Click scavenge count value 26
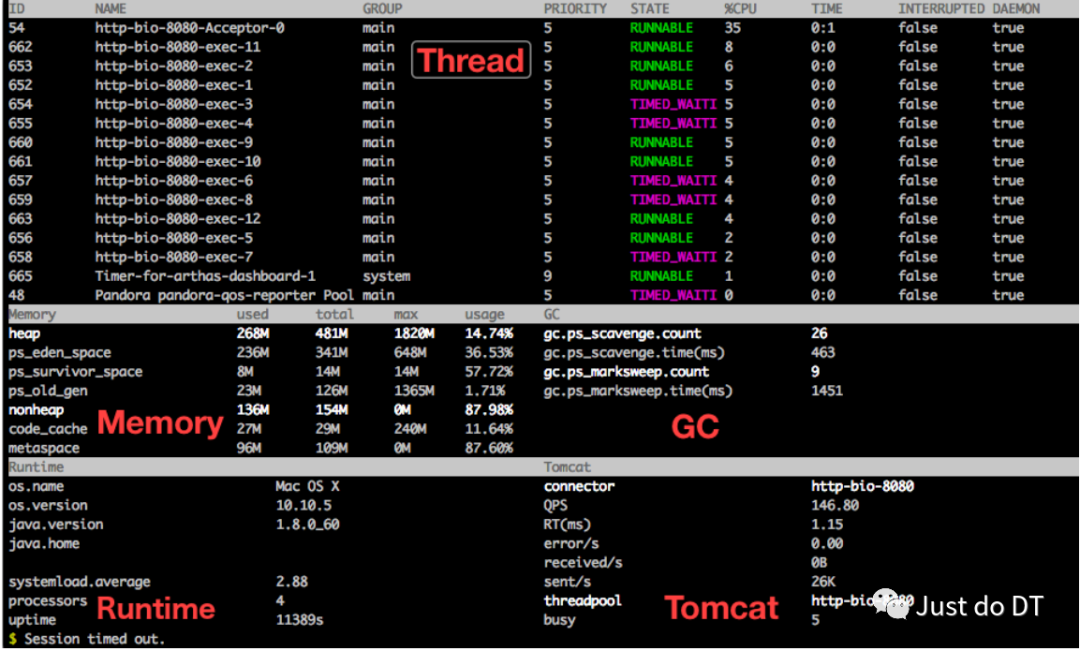This screenshot has height=651, width=1080. (x=819, y=333)
